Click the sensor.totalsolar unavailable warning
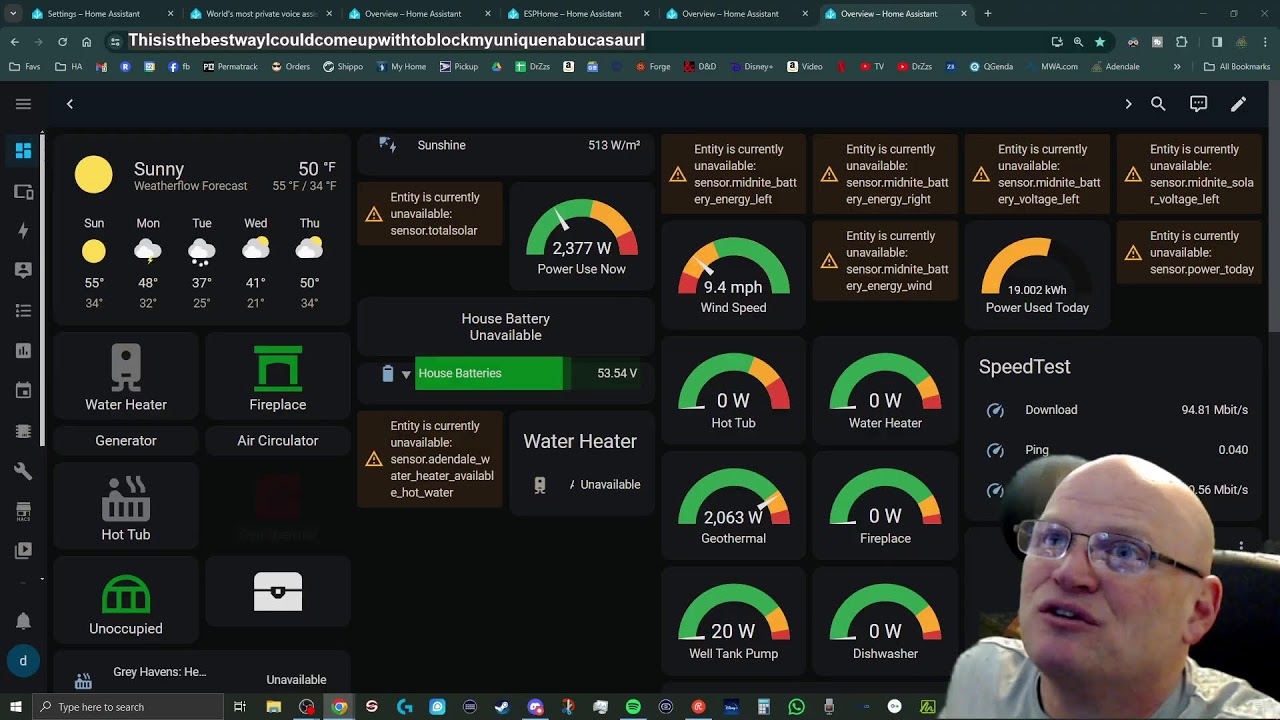Screen dimensions: 1280x720 (x=430, y=214)
